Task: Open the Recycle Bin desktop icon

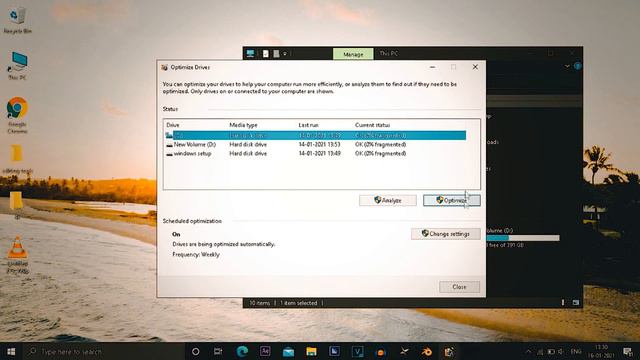Action: click(x=17, y=20)
